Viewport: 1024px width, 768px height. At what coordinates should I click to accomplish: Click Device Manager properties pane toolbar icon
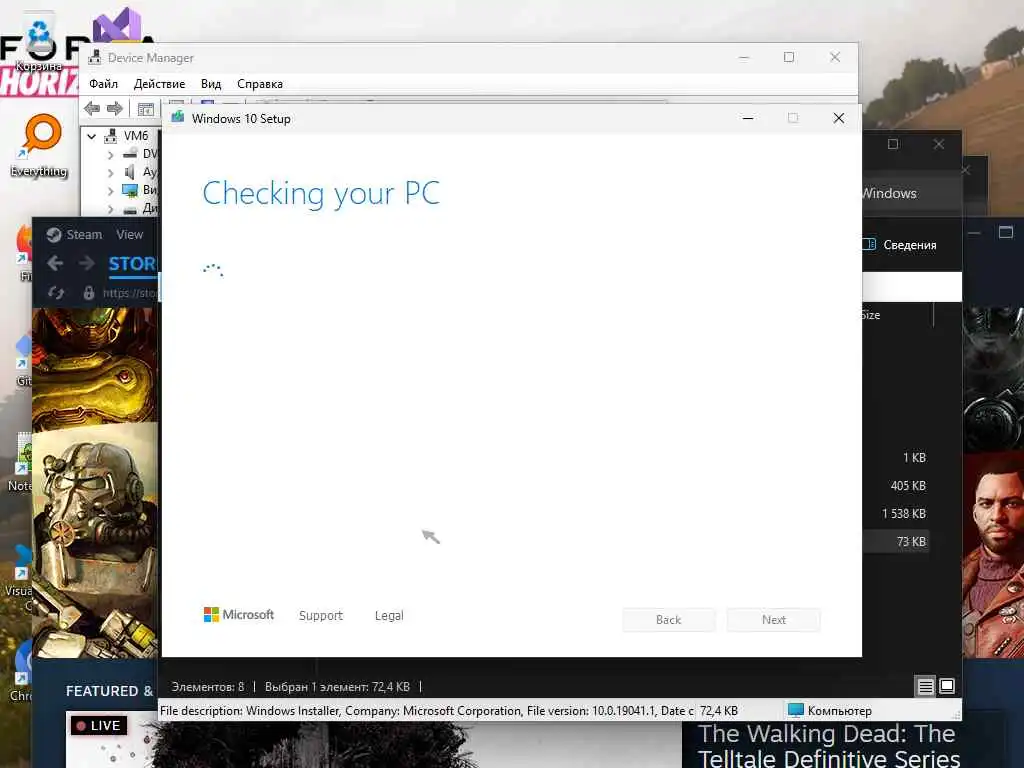(x=146, y=109)
